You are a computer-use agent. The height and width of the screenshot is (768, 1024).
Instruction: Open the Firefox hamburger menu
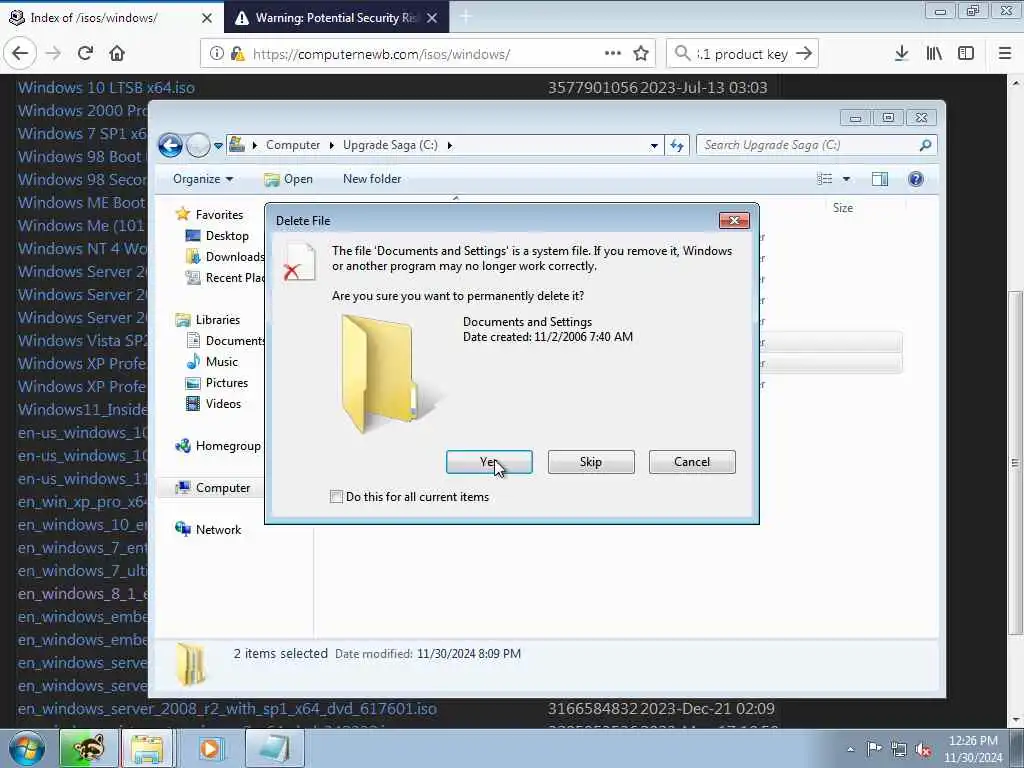[x=1005, y=54]
